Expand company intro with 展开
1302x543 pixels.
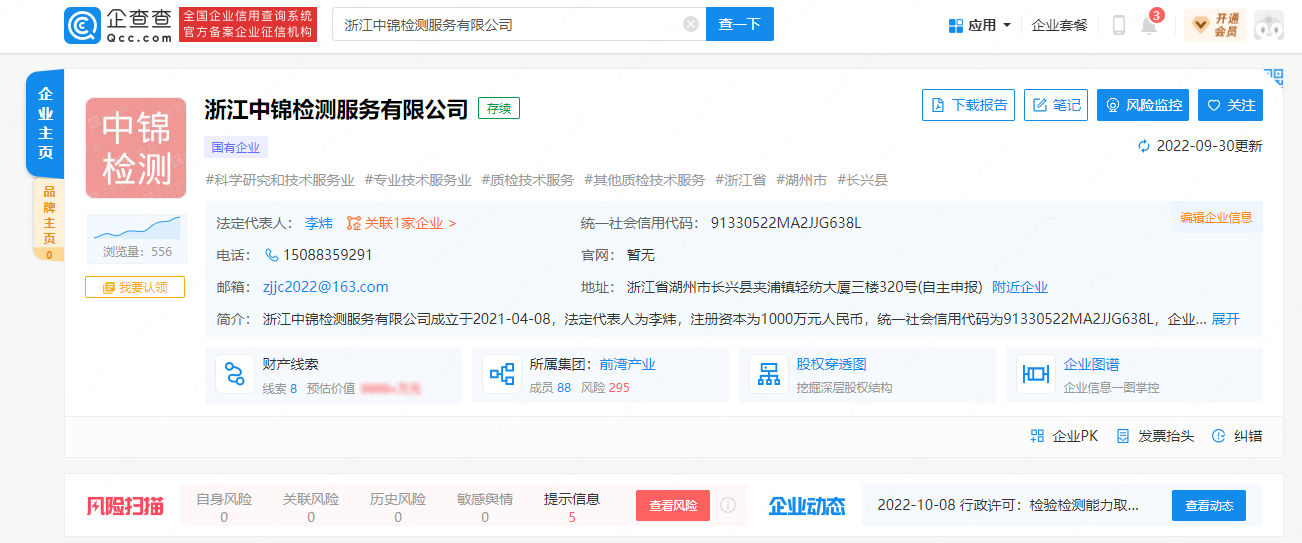click(1226, 319)
